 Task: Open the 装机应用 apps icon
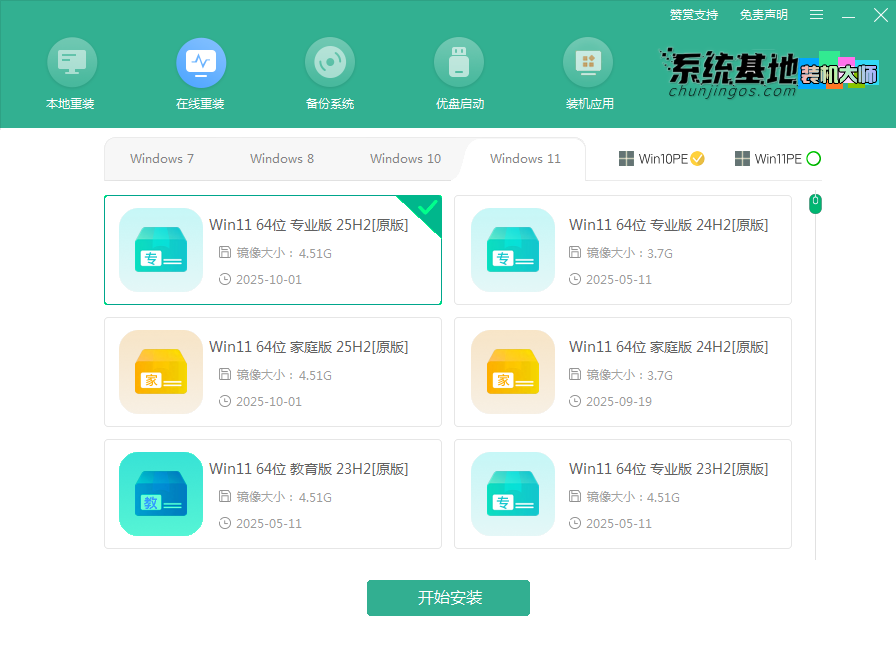point(588,64)
